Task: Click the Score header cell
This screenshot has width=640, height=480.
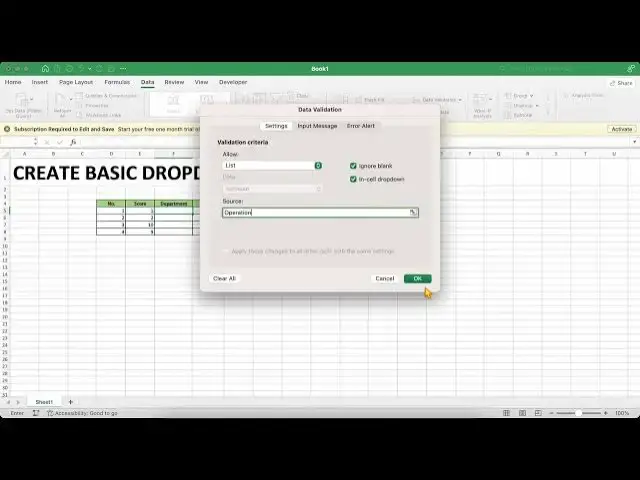Action: pos(140,203)
